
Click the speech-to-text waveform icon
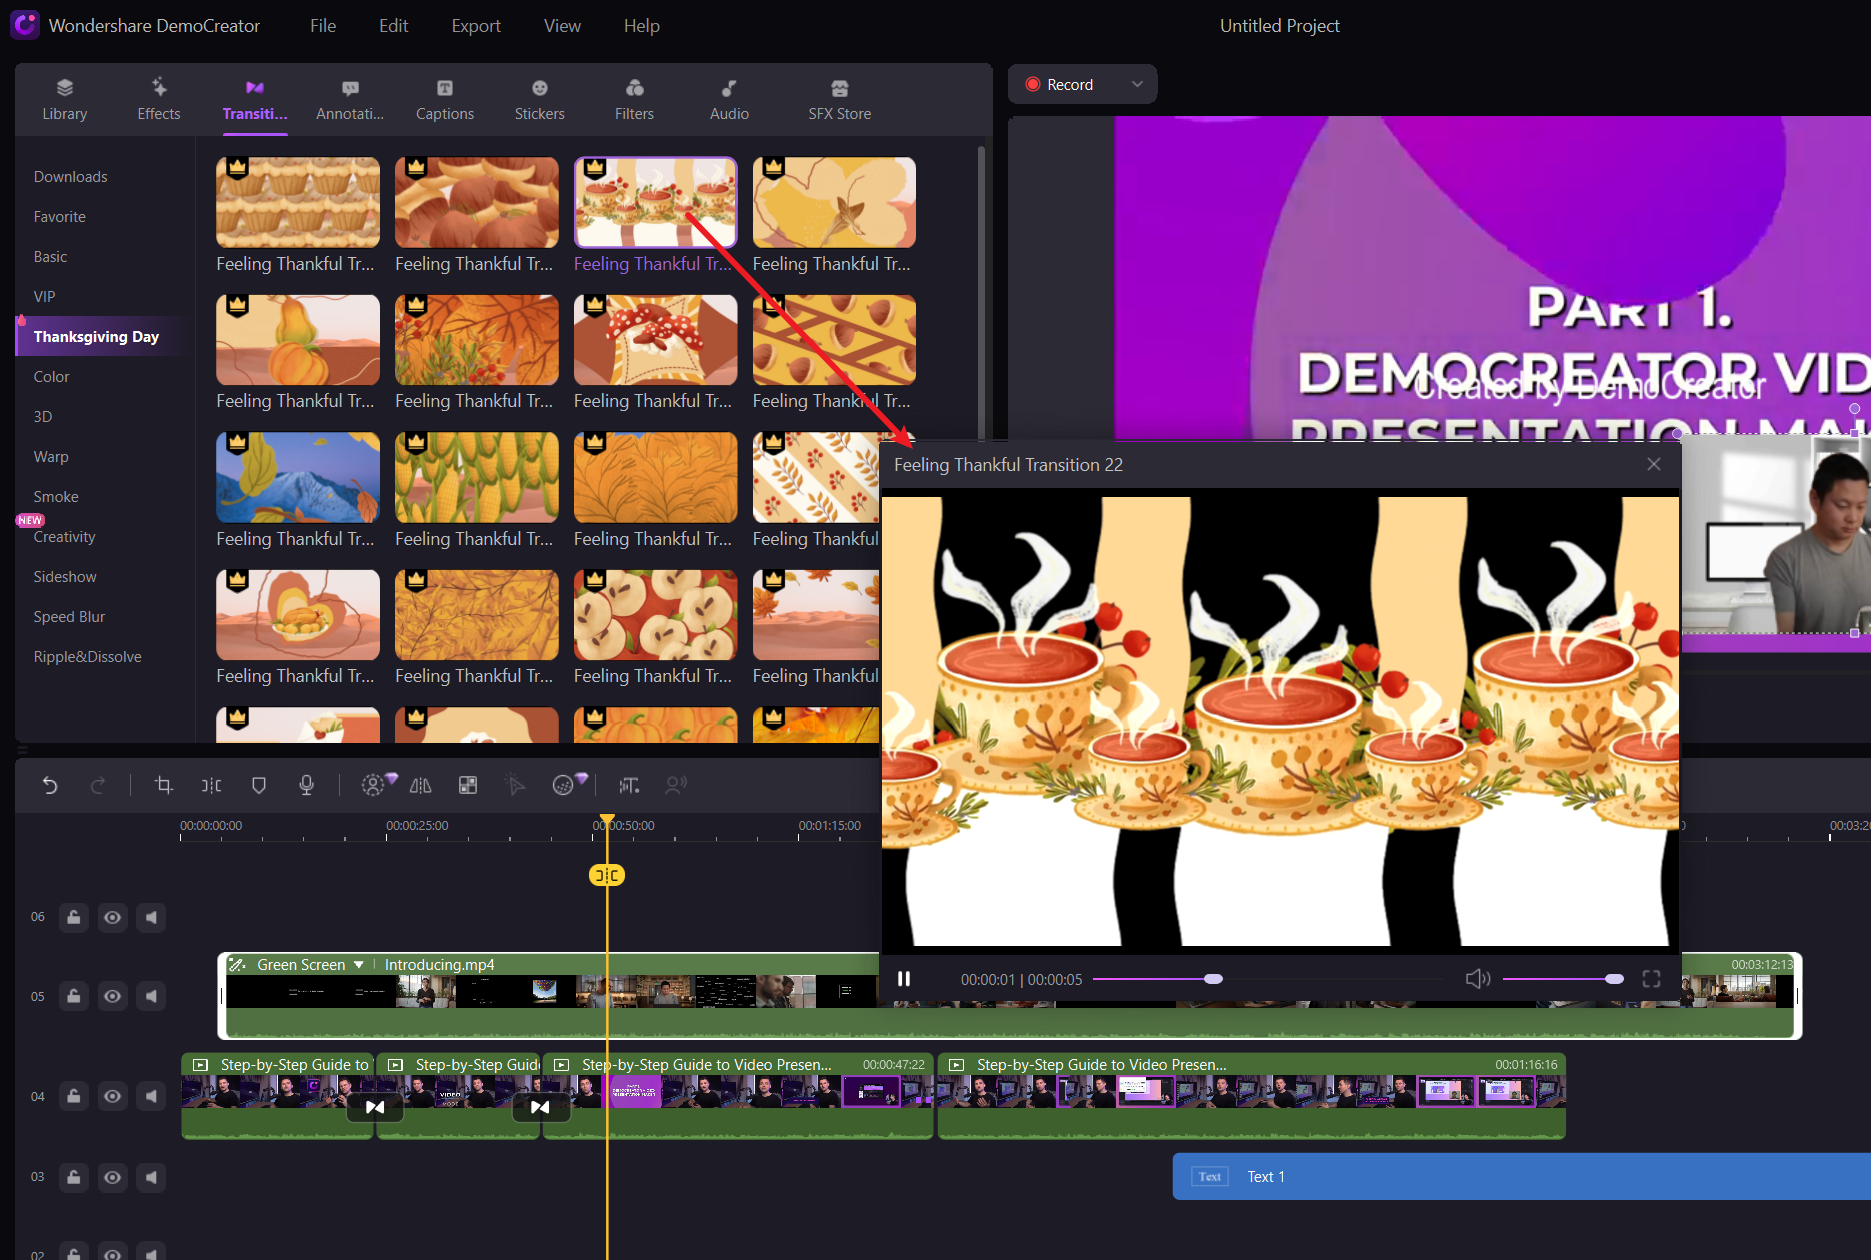(629, 785)
